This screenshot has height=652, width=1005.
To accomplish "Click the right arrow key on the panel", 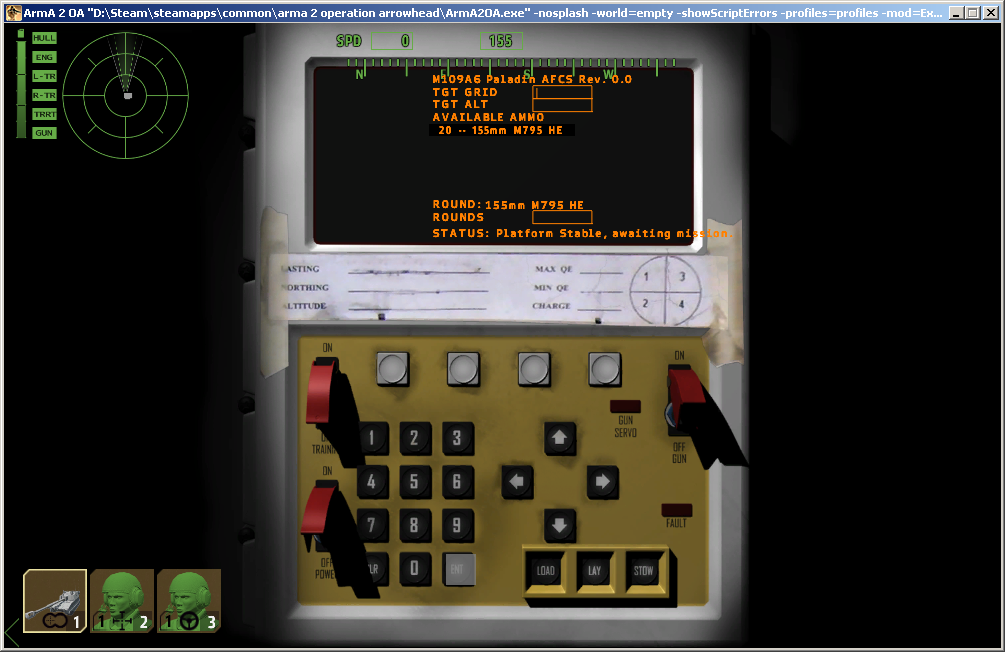I will pos(602,481).
